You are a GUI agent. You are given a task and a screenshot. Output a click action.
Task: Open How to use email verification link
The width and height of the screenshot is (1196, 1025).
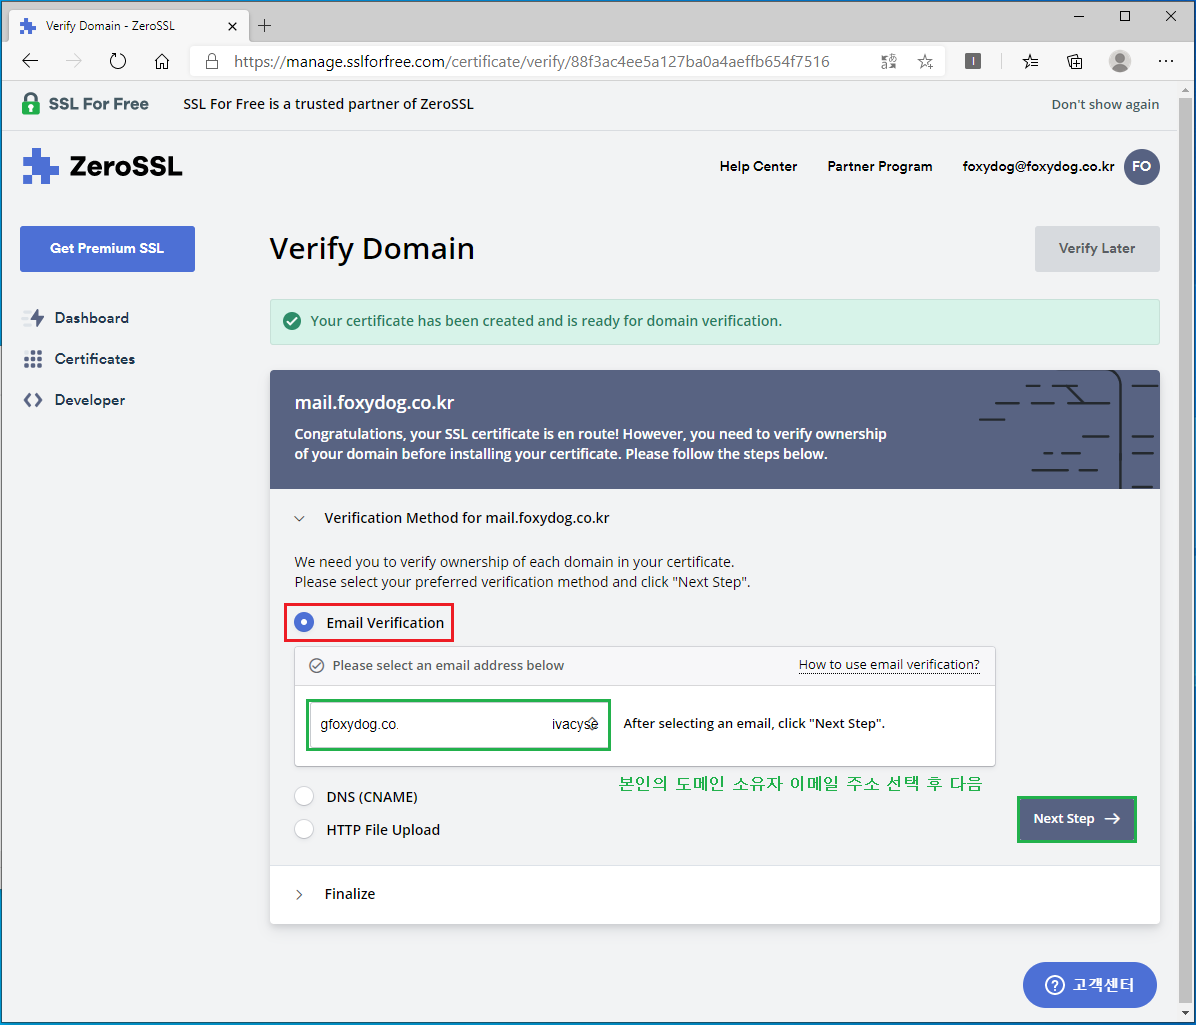pyautogui.click(x=889, y=665)
